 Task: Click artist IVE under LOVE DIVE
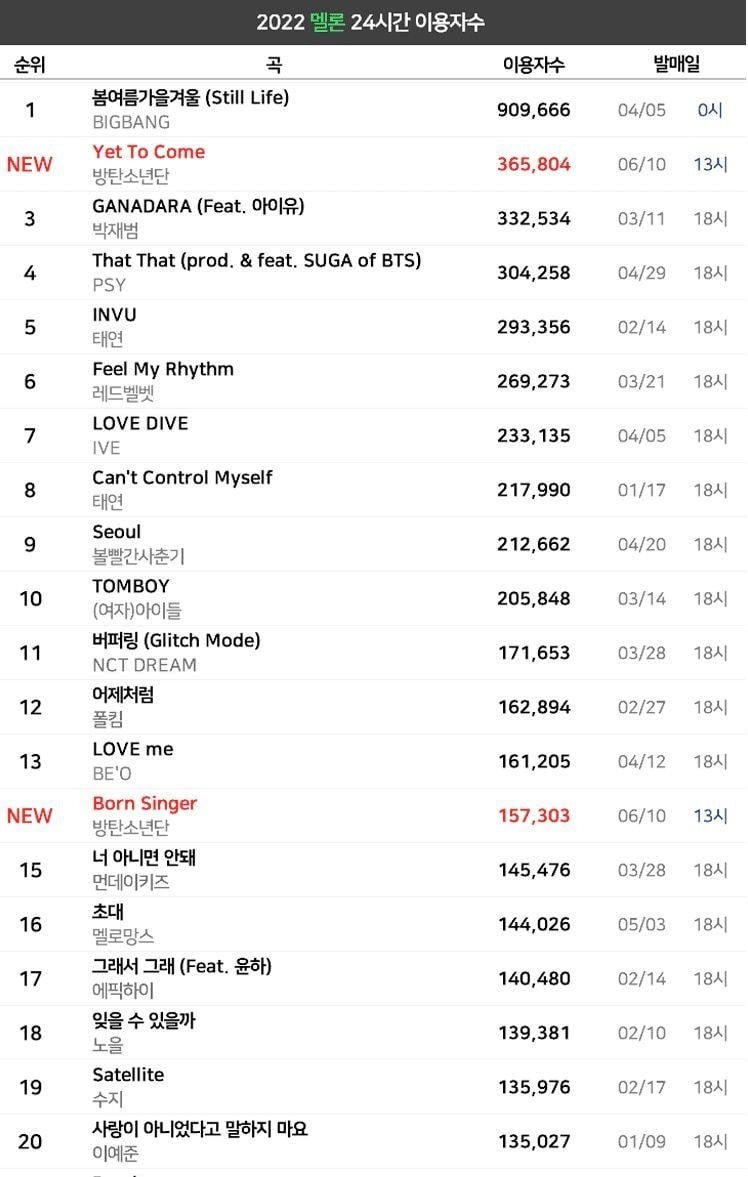(x=106, y=448)
